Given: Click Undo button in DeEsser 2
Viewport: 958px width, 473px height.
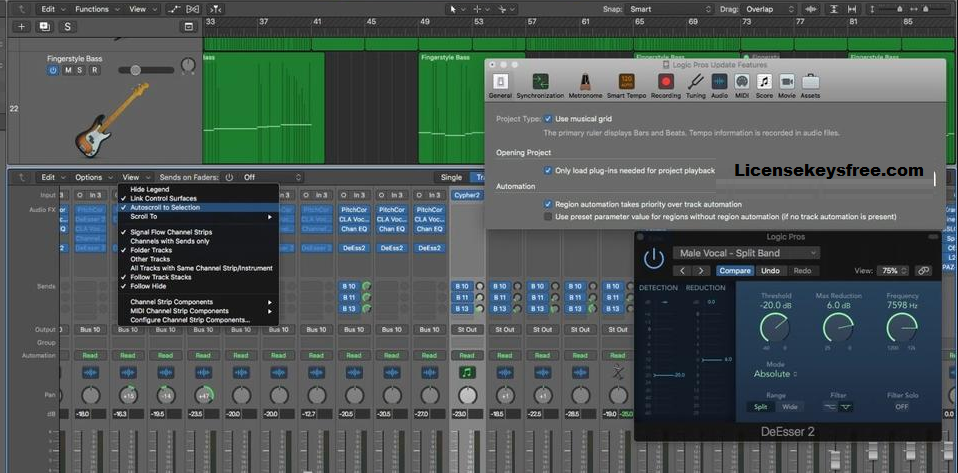Looking at the screenshot, I should 770,271.
